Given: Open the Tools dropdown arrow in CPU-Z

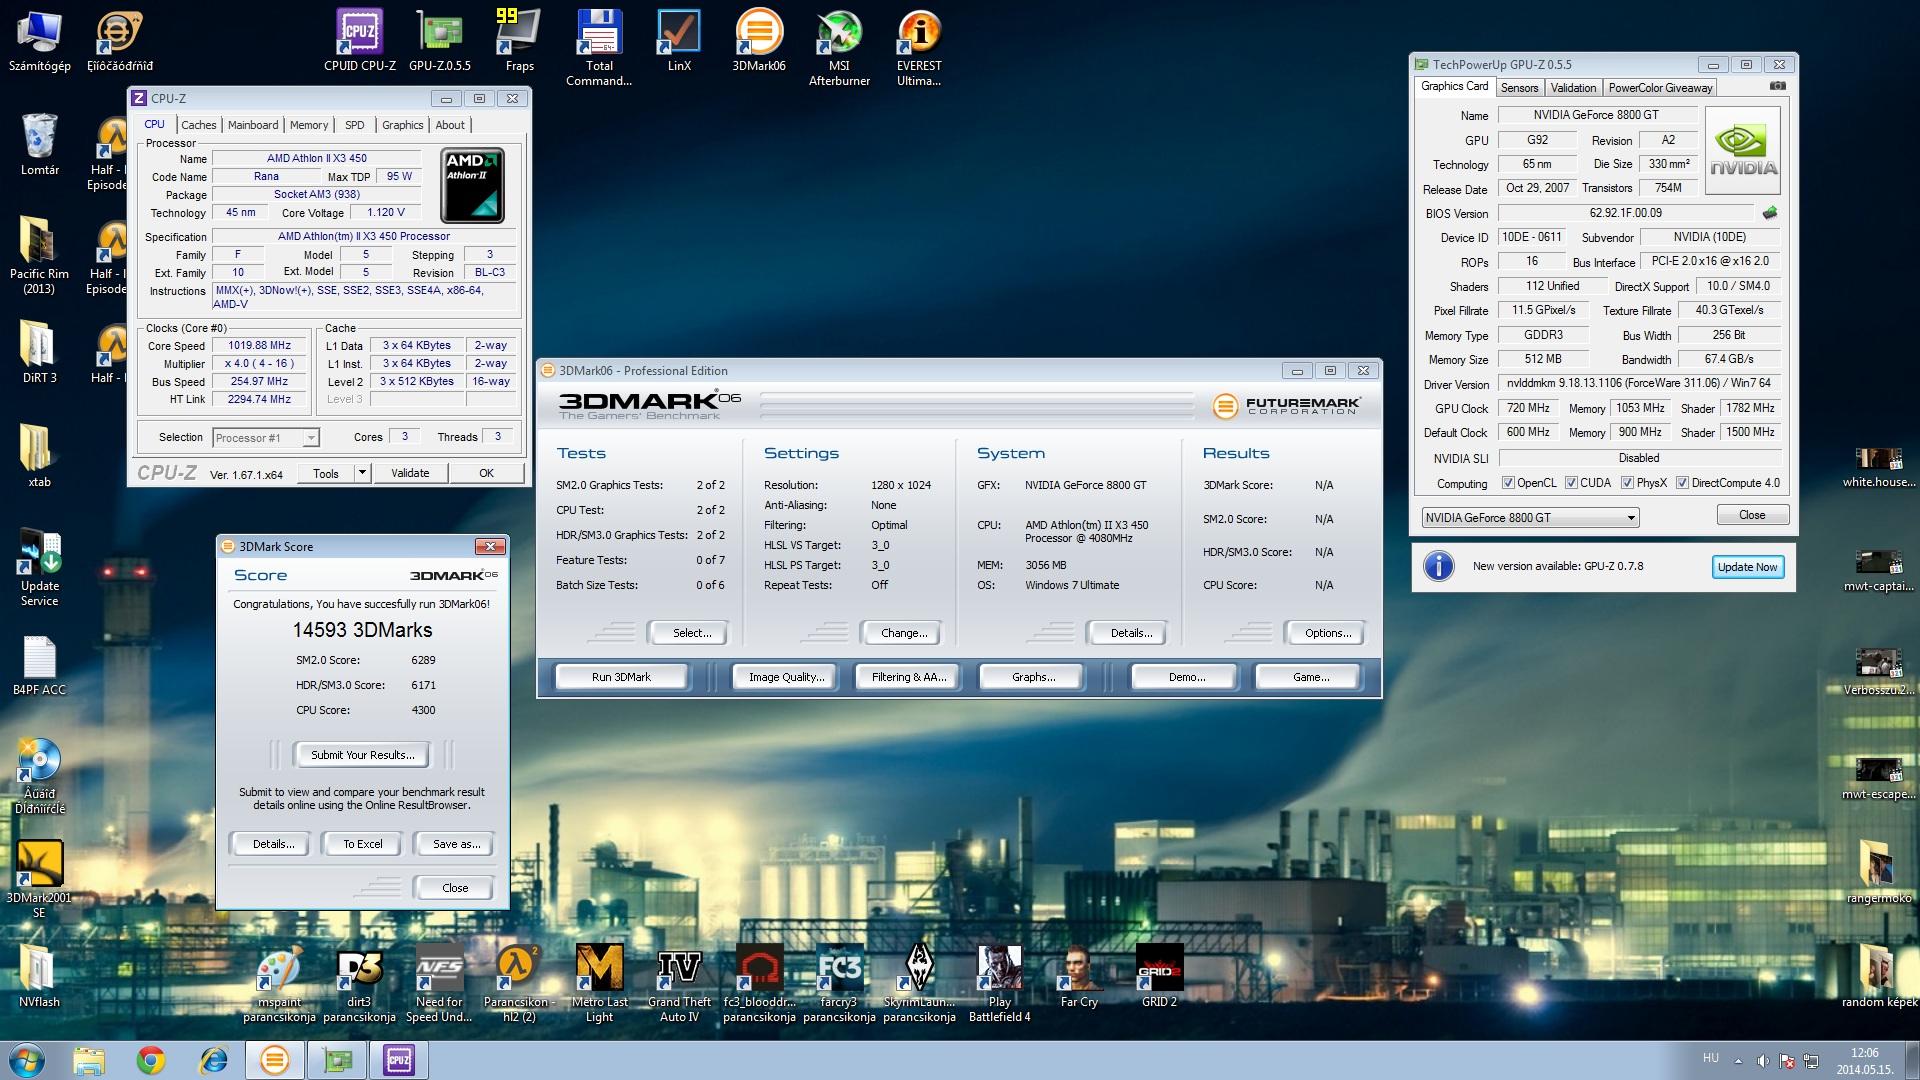Looking at the screenshot, I should pos(362,473).
